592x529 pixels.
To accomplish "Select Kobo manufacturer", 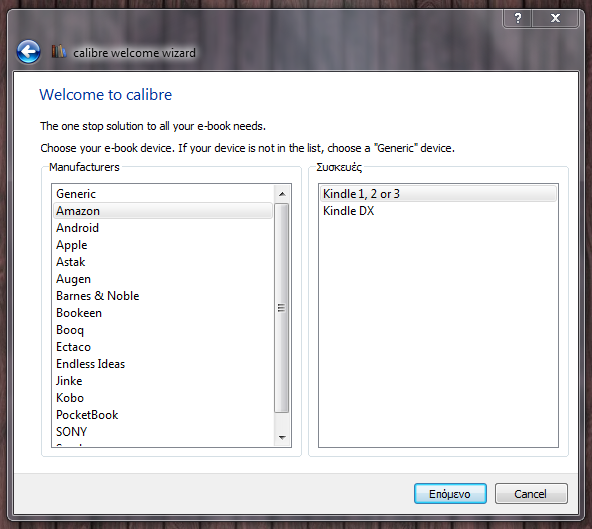I will coord(163,398).
